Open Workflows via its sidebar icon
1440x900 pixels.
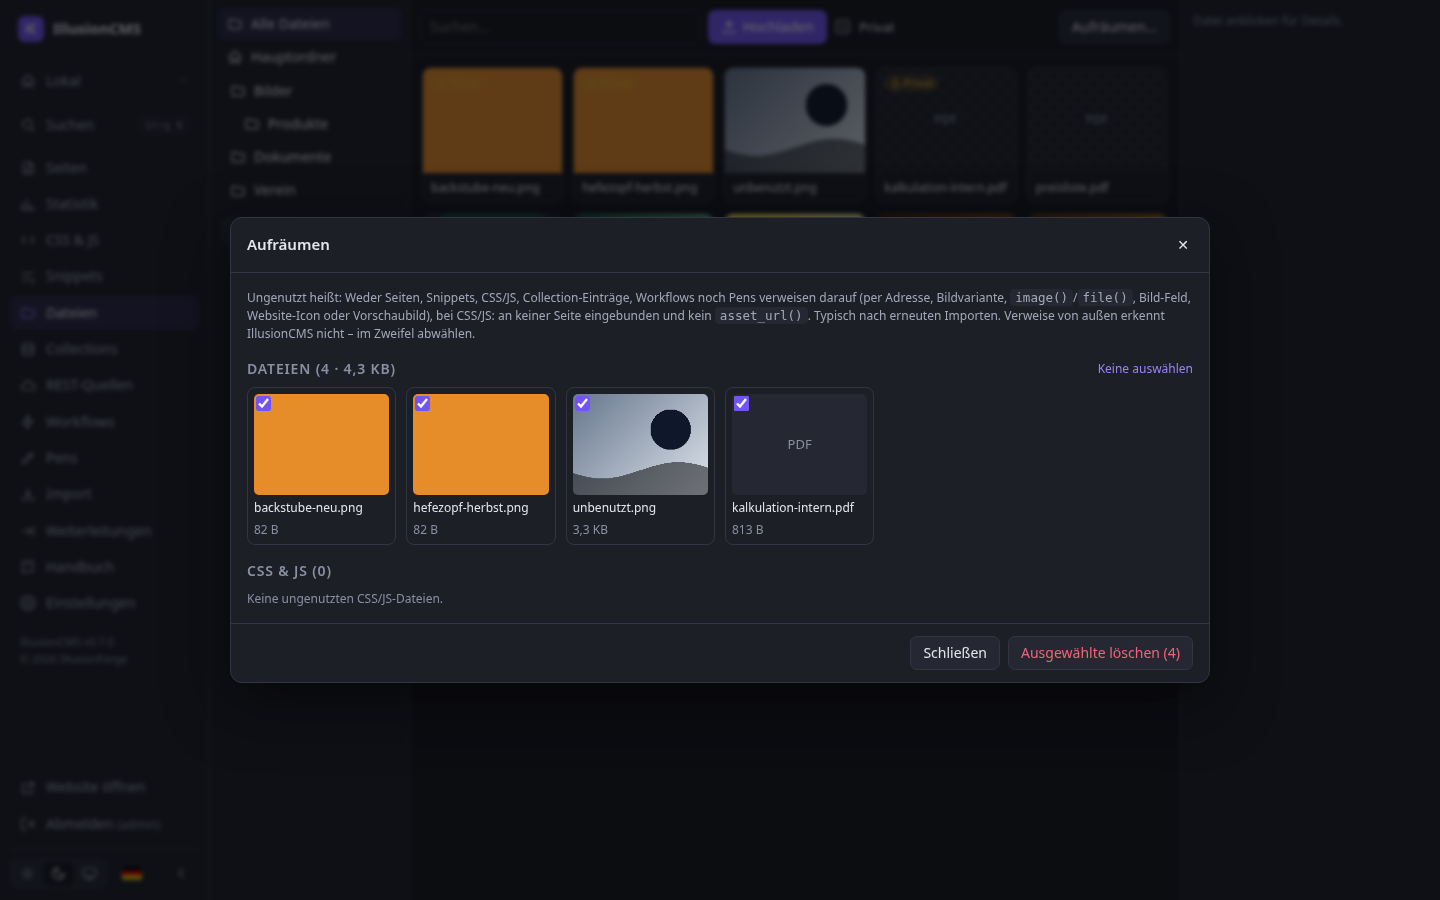(28, 422)
